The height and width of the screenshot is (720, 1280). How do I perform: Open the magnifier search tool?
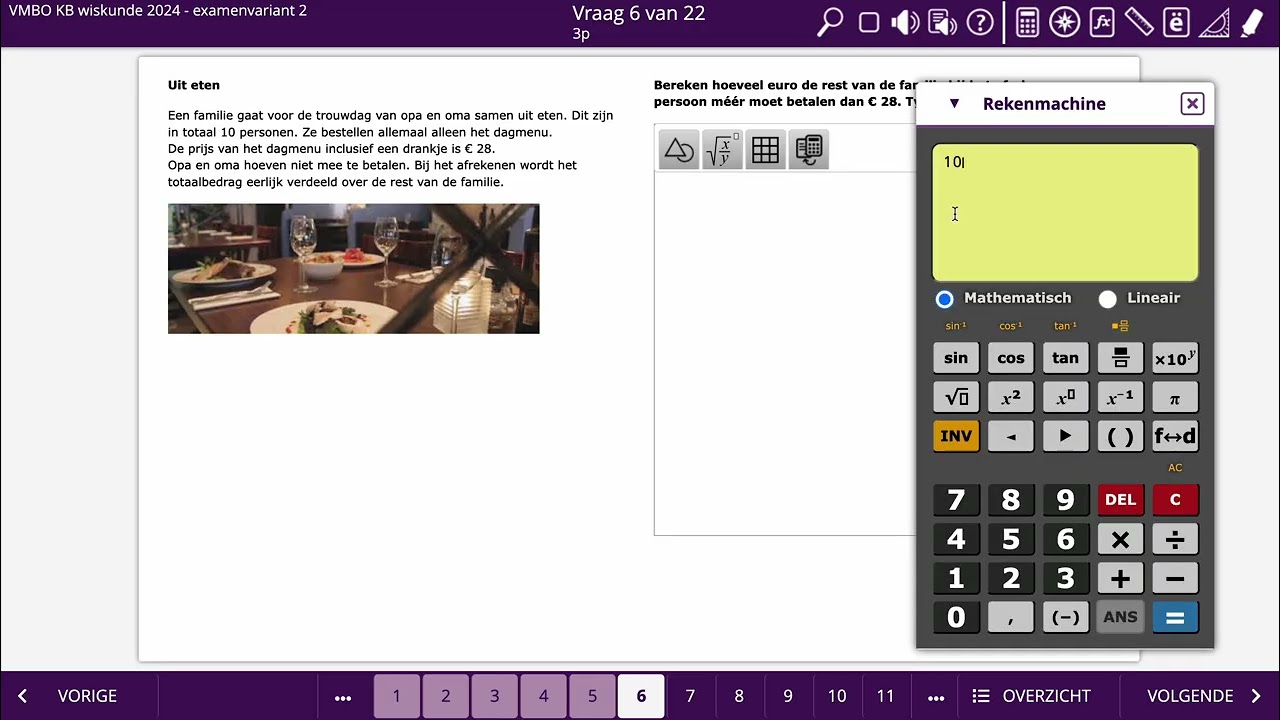point(831,22)
